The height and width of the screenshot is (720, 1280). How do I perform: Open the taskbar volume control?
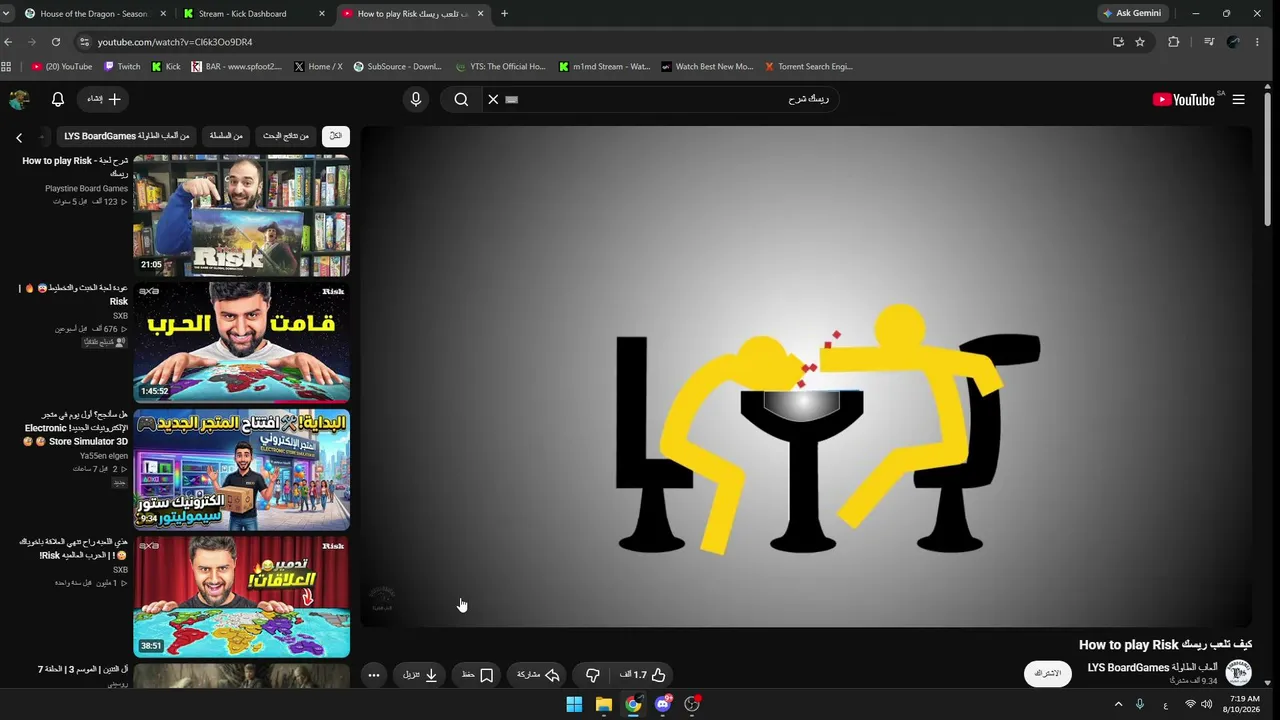[1207, 704]
